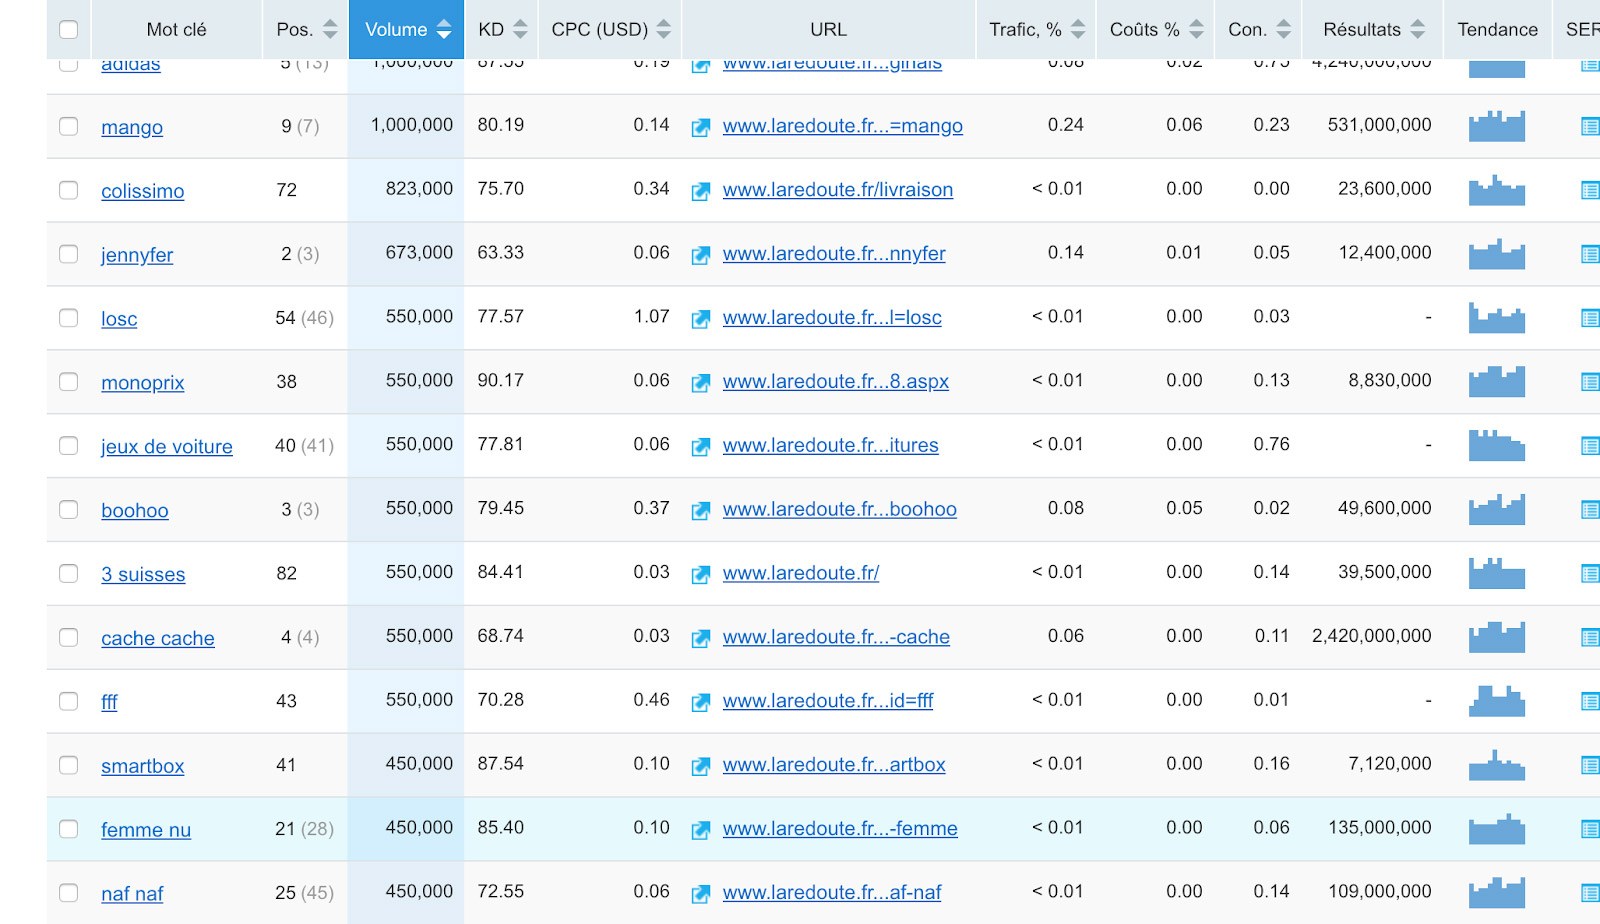The image size is (1600, 924).
Task: Select the 84.41 KD value
Action: [x=501, y=572]
